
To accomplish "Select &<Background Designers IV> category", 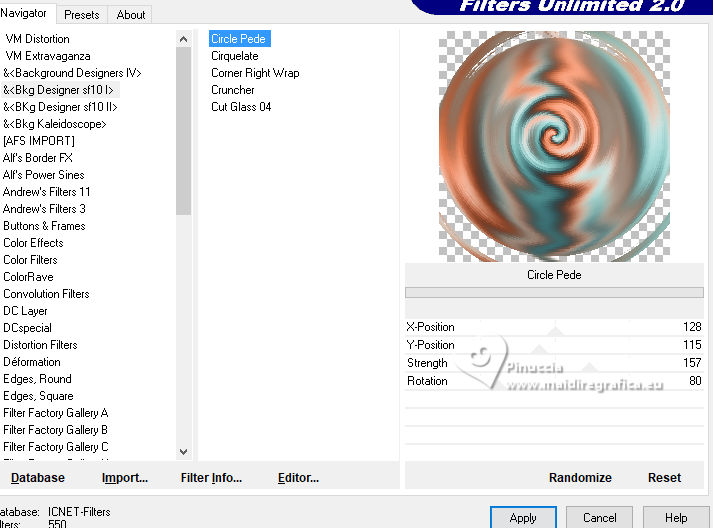I will point(72,73).
